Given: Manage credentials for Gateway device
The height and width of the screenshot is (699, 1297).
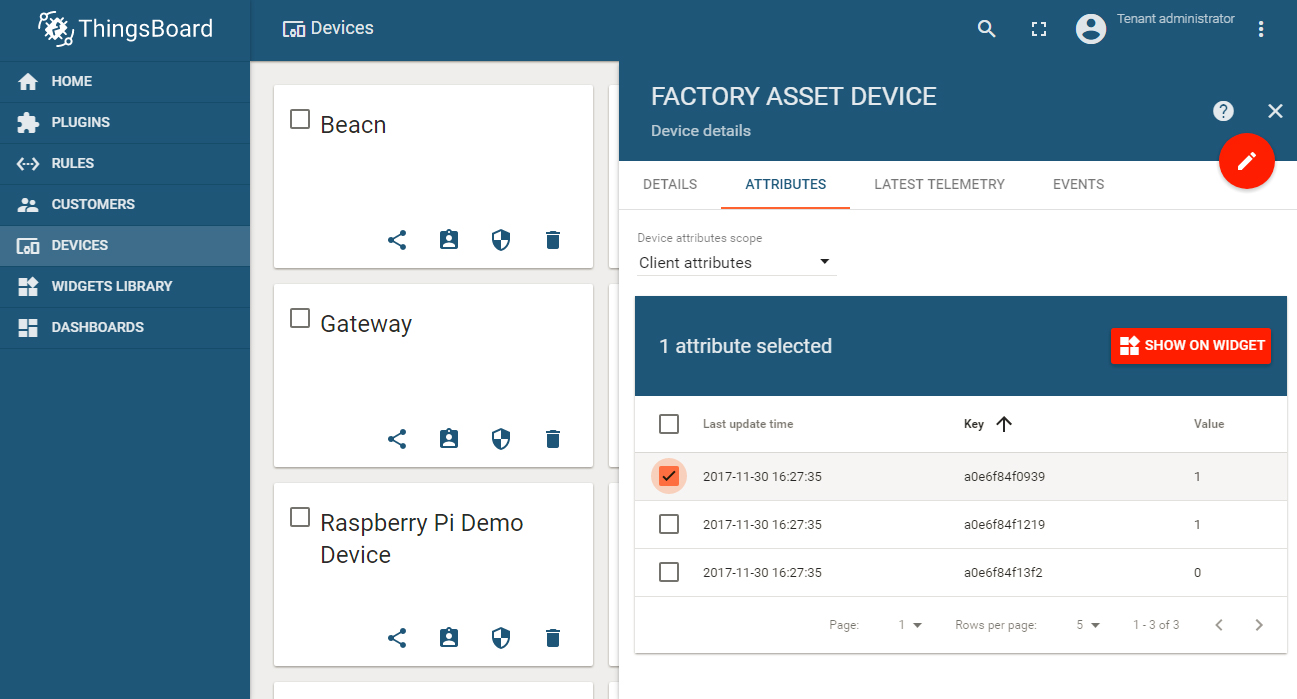Looking at the screenshot, I should coord(501,439).
